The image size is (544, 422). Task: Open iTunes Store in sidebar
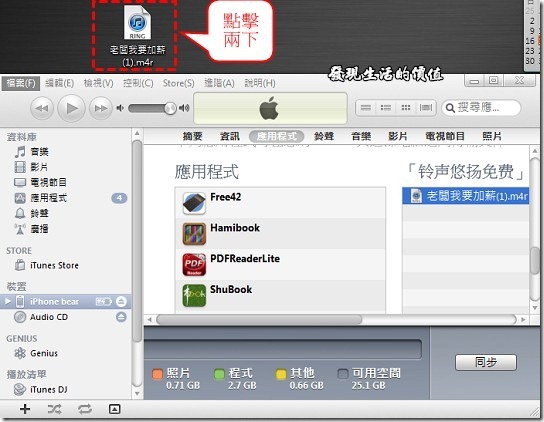click(x=54, y=265)
